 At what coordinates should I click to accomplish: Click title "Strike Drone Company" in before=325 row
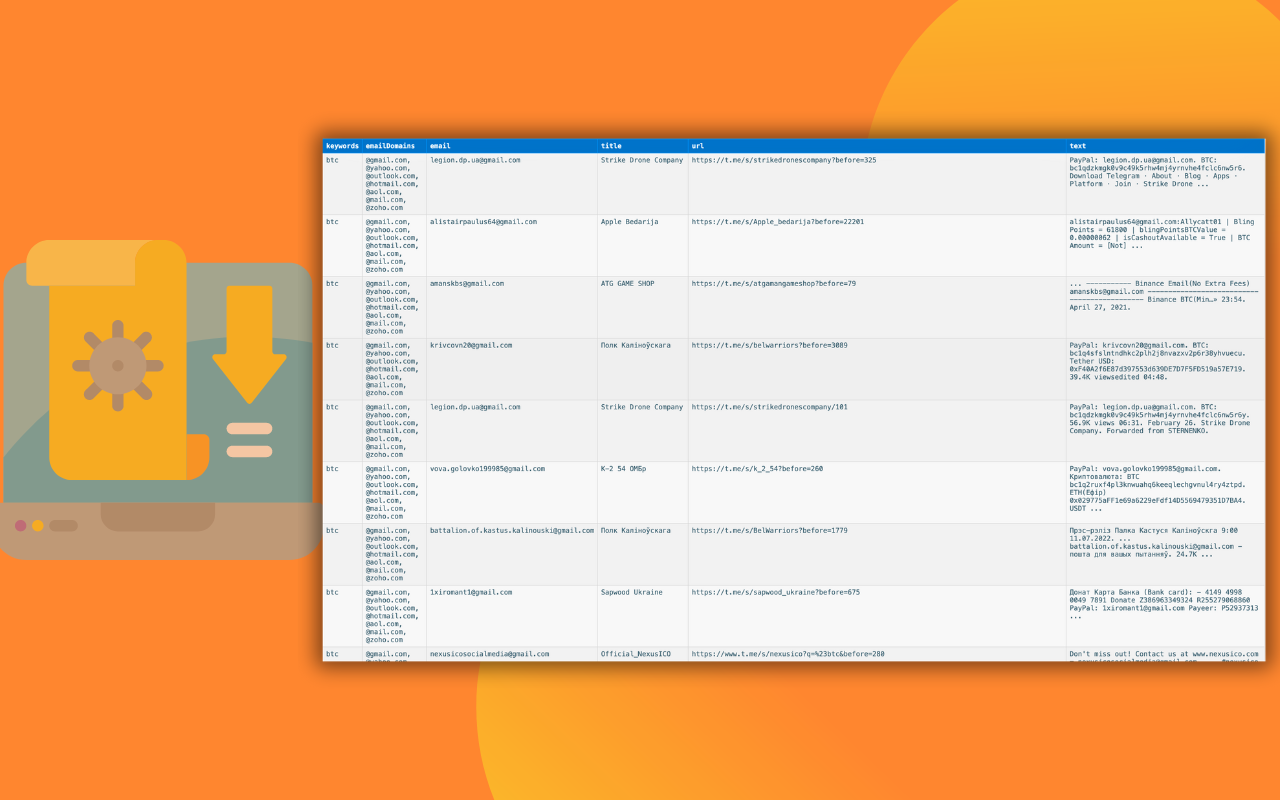tap(642, 160)
